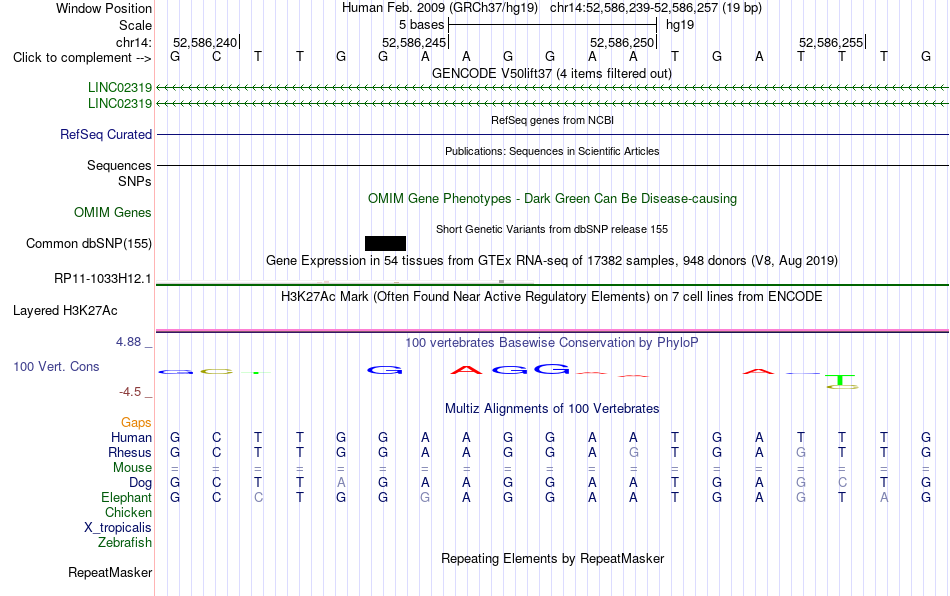This screenshot has width=950, height=596.
Task: Click the 4.88 PhyloP upper scale value
Action: (x=128, y=342)
